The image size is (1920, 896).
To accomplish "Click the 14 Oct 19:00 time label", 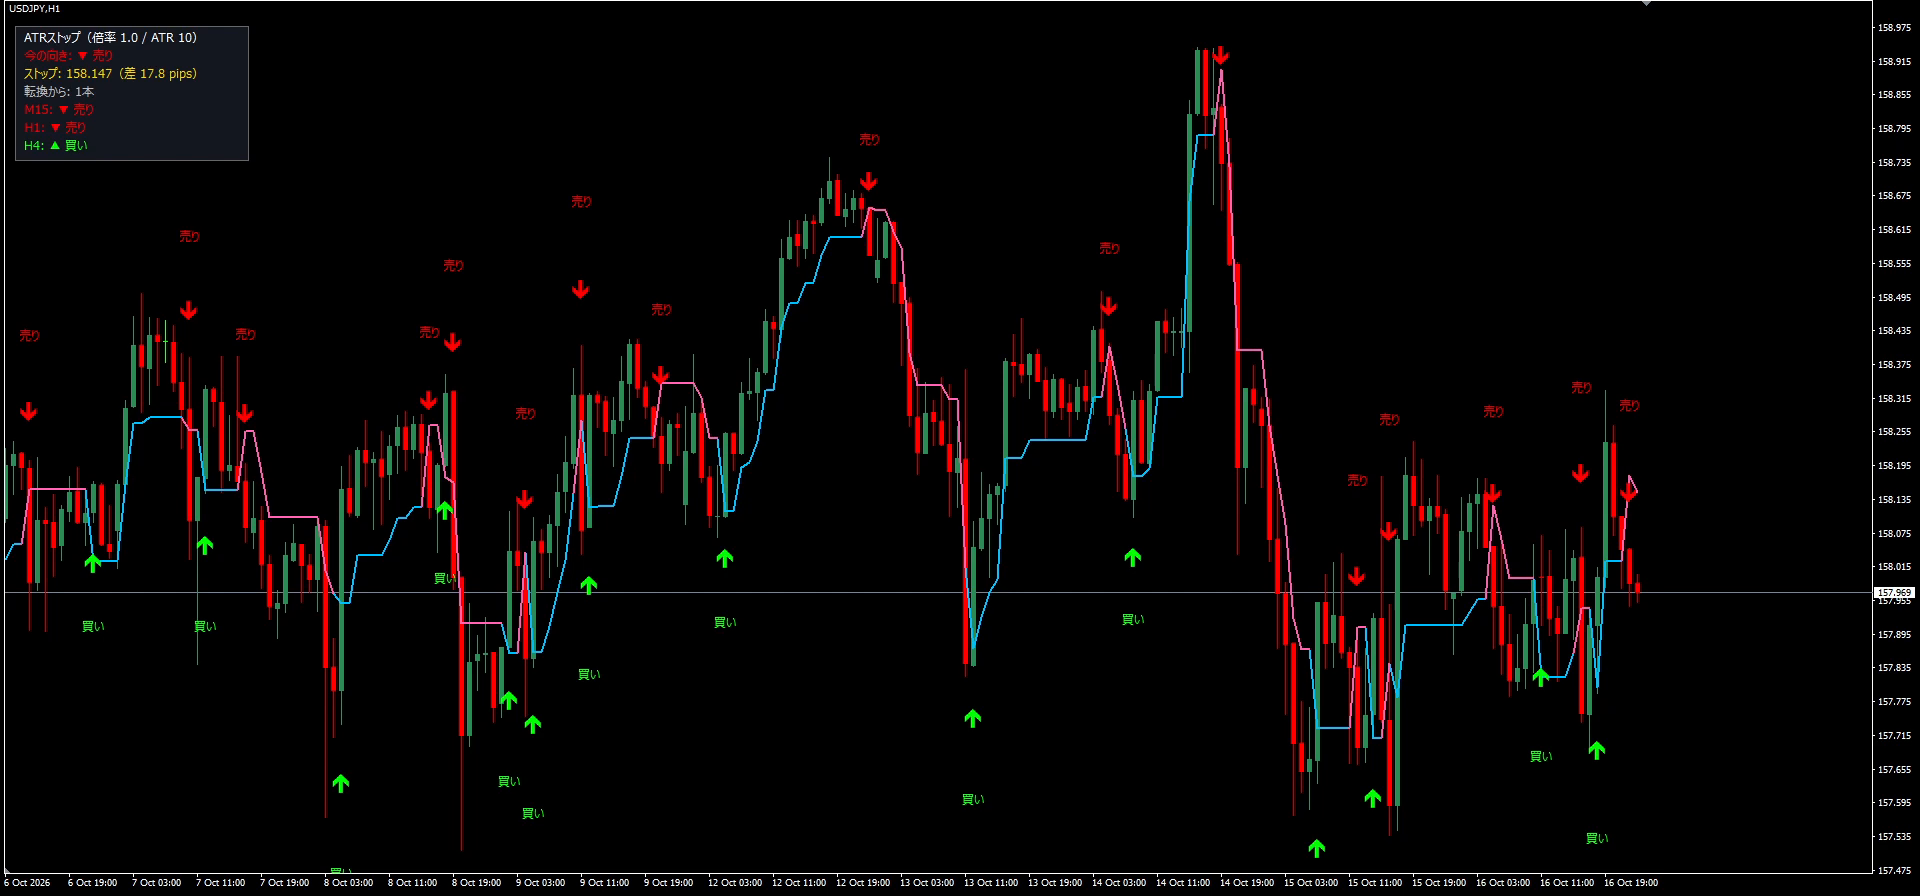I will [1247, 883].
